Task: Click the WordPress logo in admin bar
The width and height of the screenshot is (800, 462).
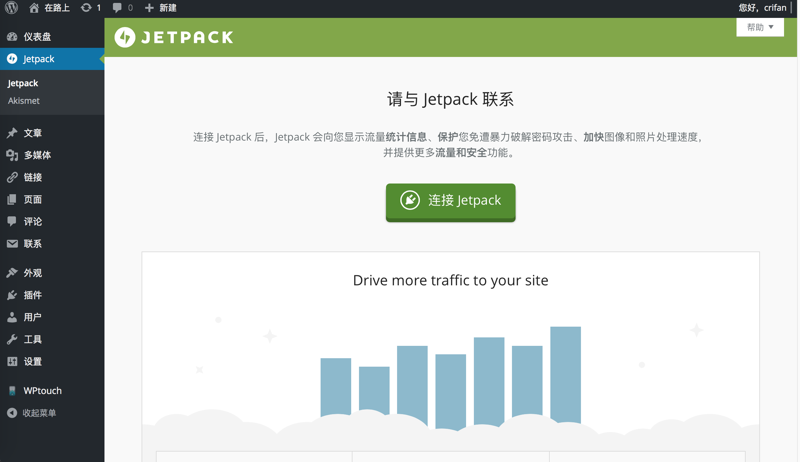Action: [x=11, y=8]
